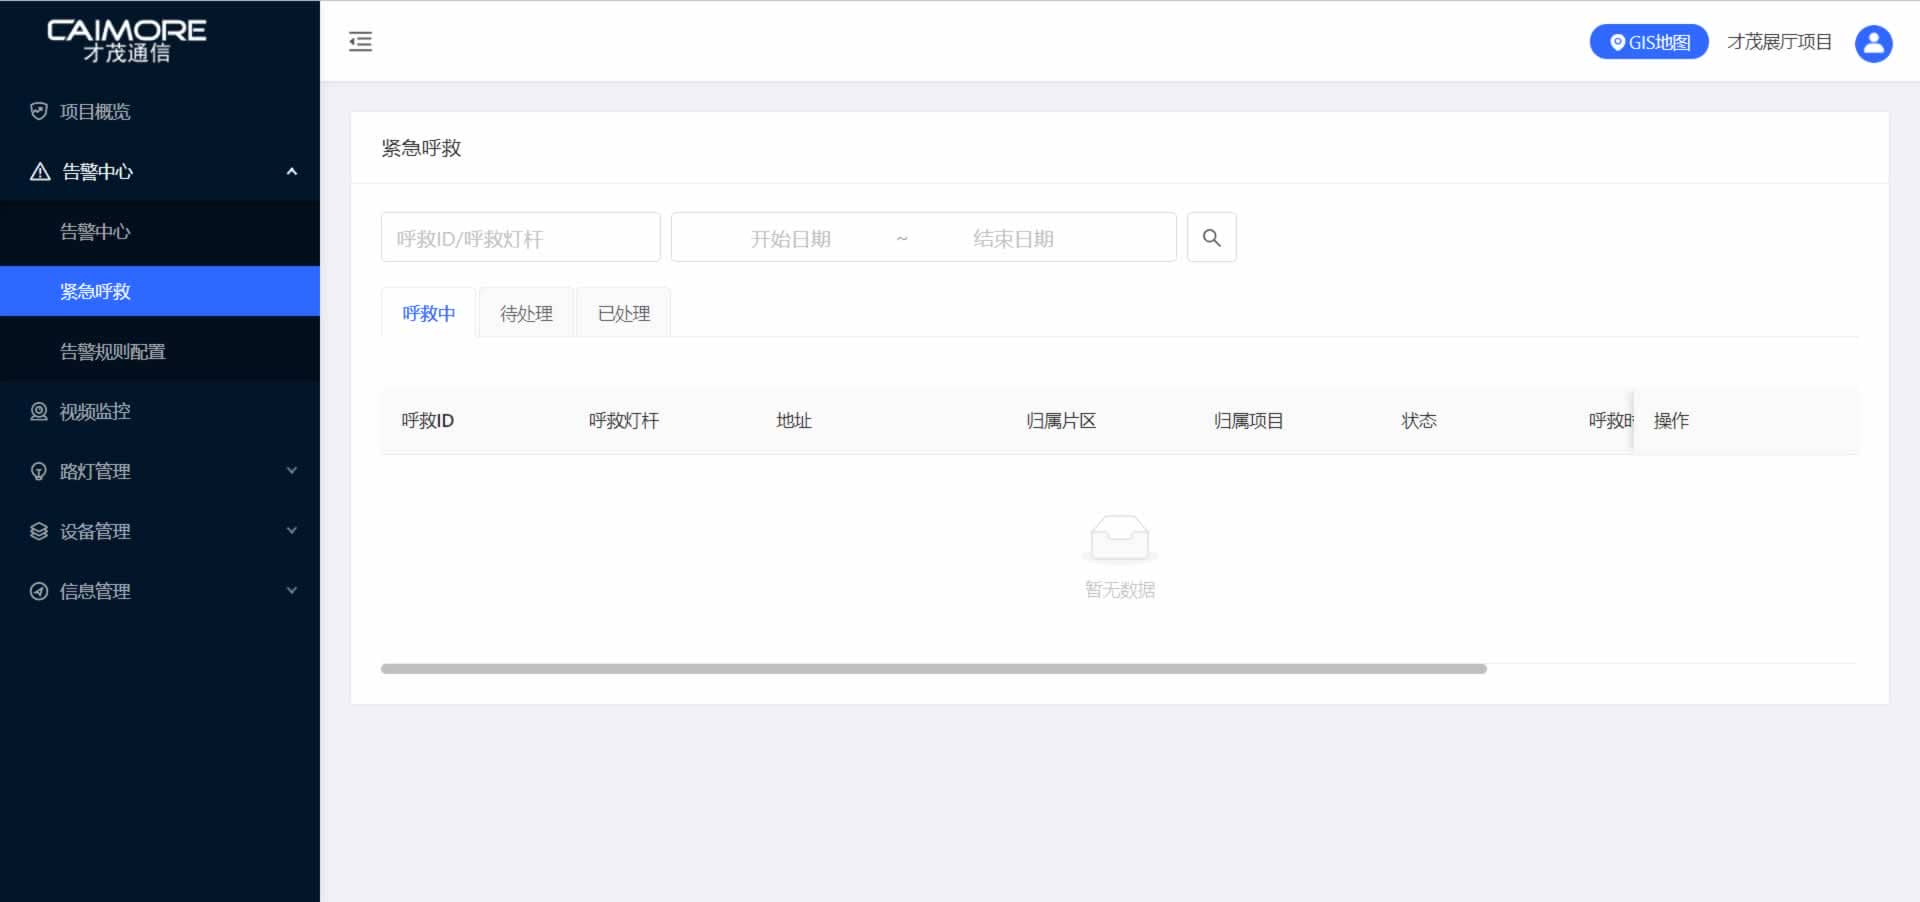
Task: Click the search magnifier icon
Action: [1212, 237]
